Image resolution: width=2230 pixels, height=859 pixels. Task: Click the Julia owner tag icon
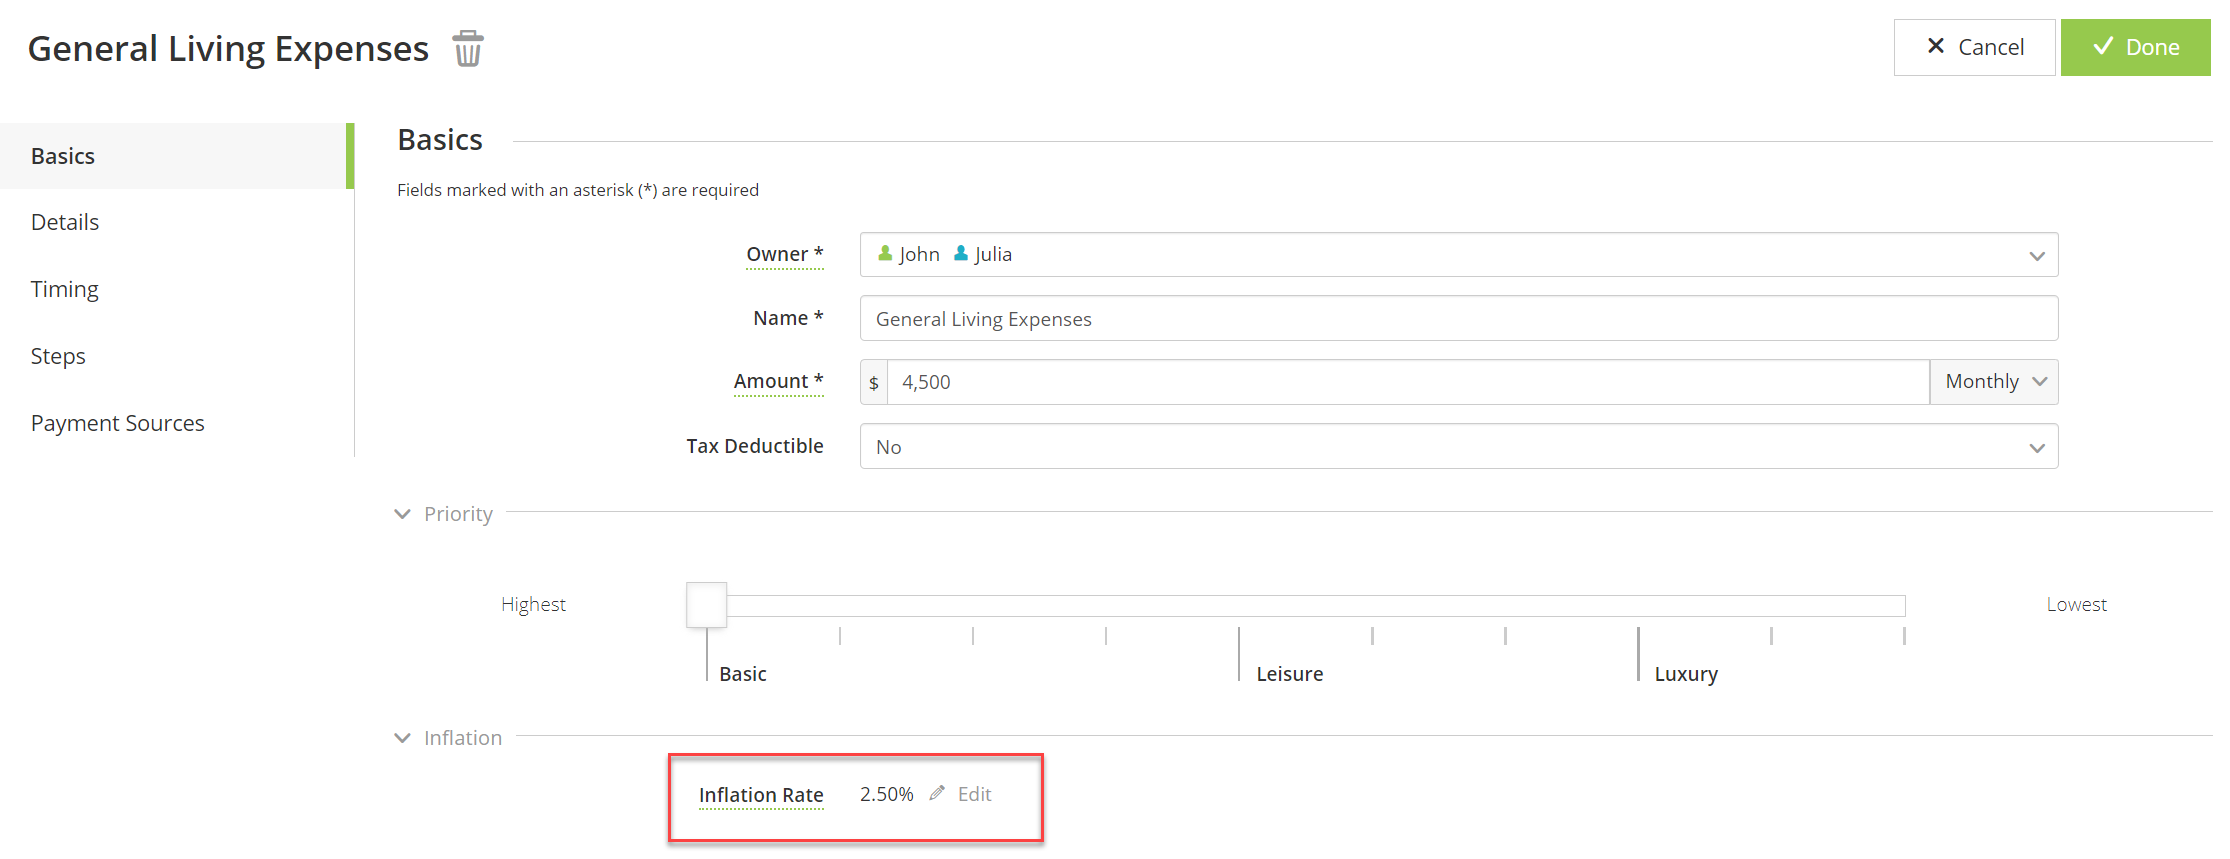pyautogui.click(x=961, y=254)
